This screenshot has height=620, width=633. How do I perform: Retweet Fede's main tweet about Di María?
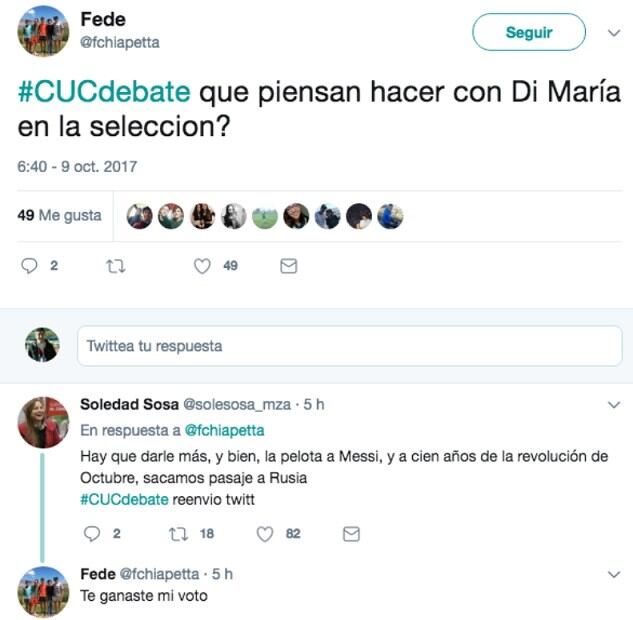[x=115, y=266]
